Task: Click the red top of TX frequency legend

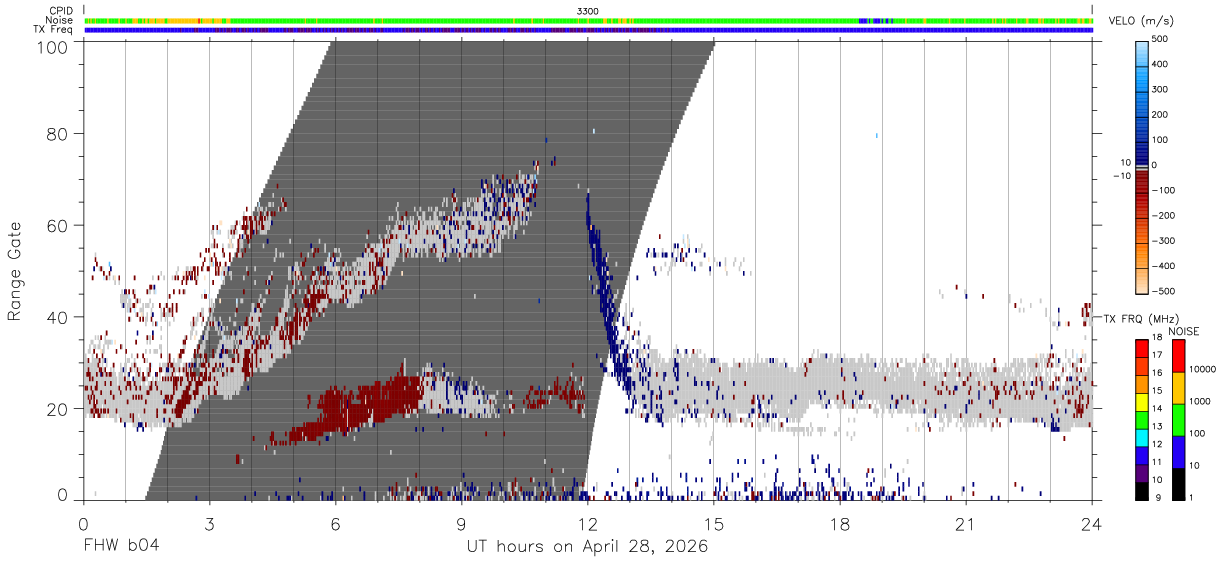Action: pos(1142,346)
